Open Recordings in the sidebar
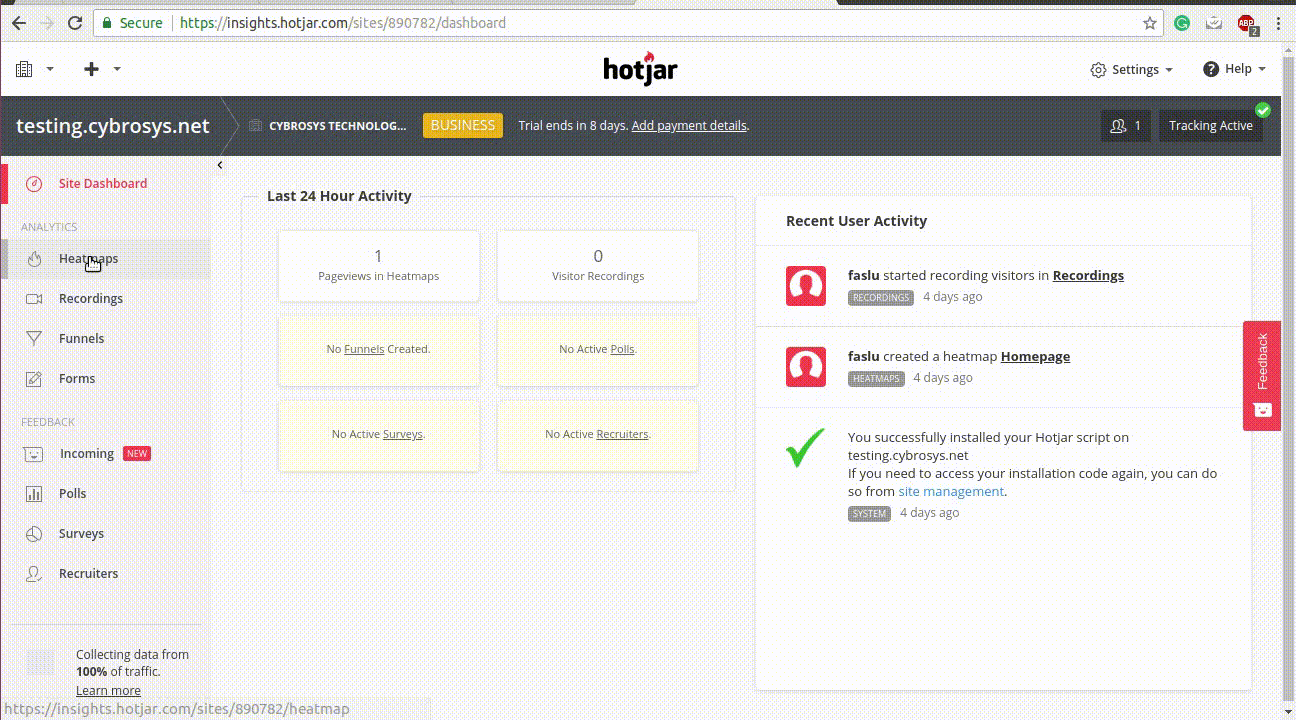This screenshot has width=1296, height=720. (x=91, y=299)
